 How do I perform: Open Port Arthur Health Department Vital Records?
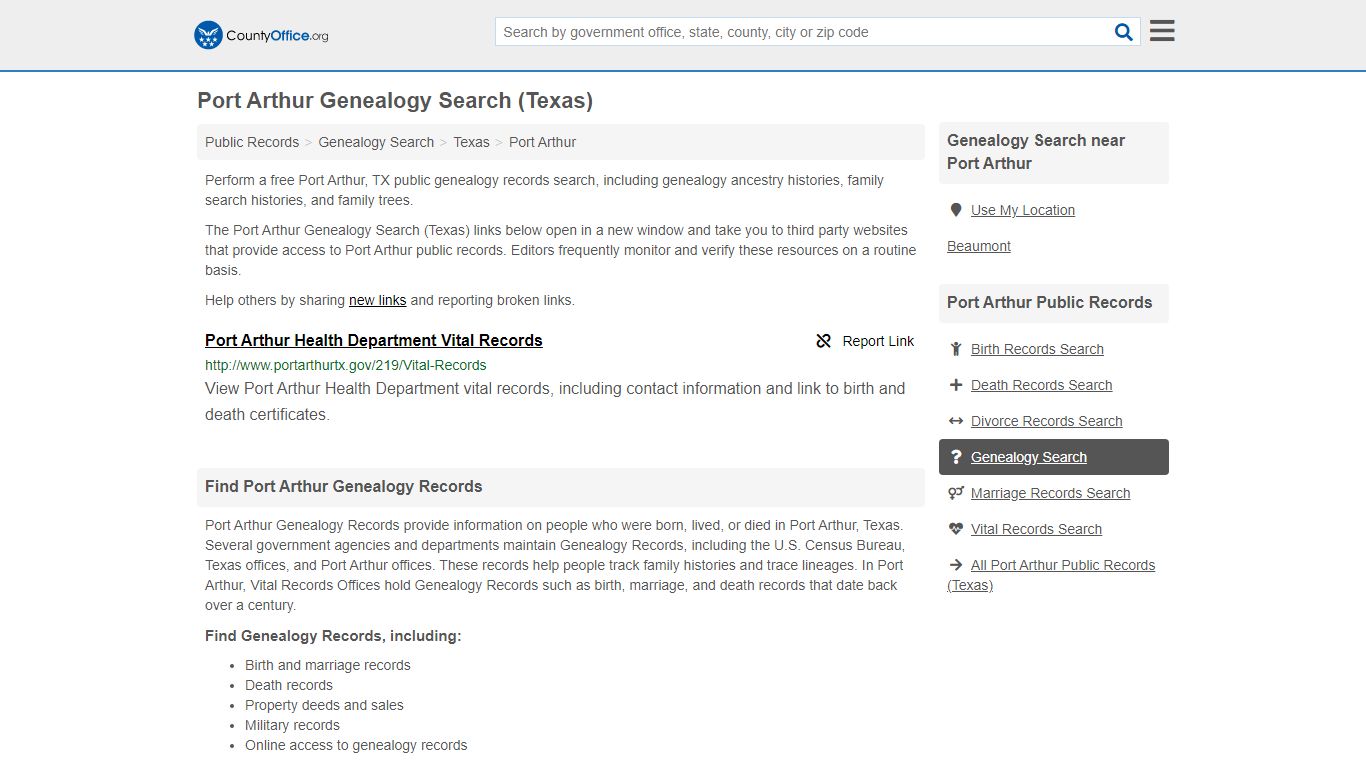pos(374,340)
